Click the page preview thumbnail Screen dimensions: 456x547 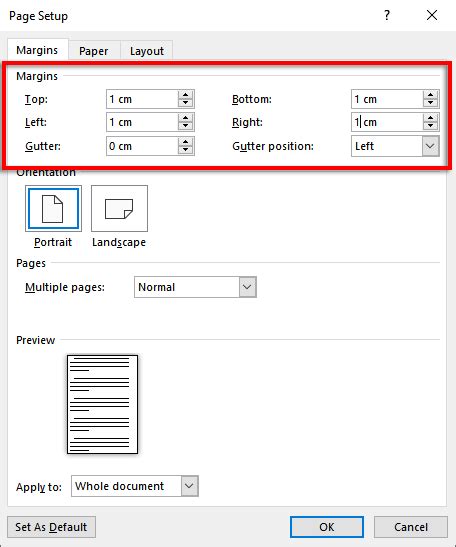[x=103, y=405]
